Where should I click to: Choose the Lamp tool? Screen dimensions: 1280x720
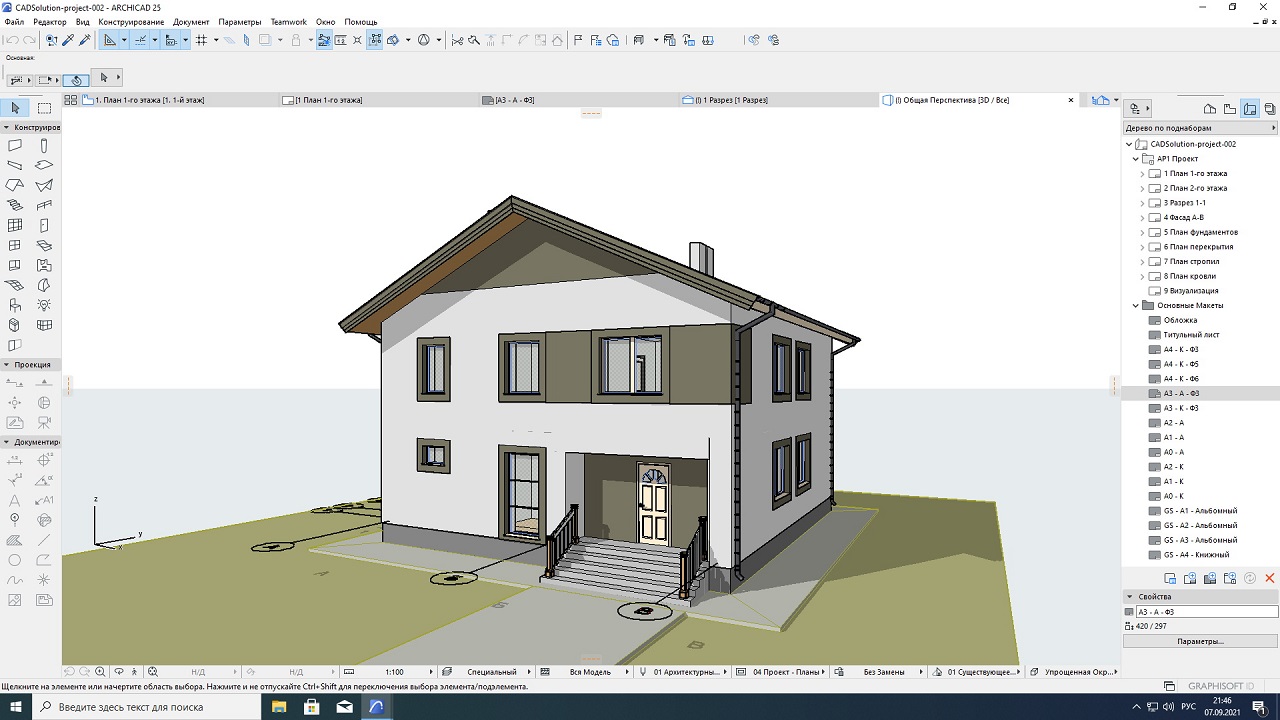[44, 305]
